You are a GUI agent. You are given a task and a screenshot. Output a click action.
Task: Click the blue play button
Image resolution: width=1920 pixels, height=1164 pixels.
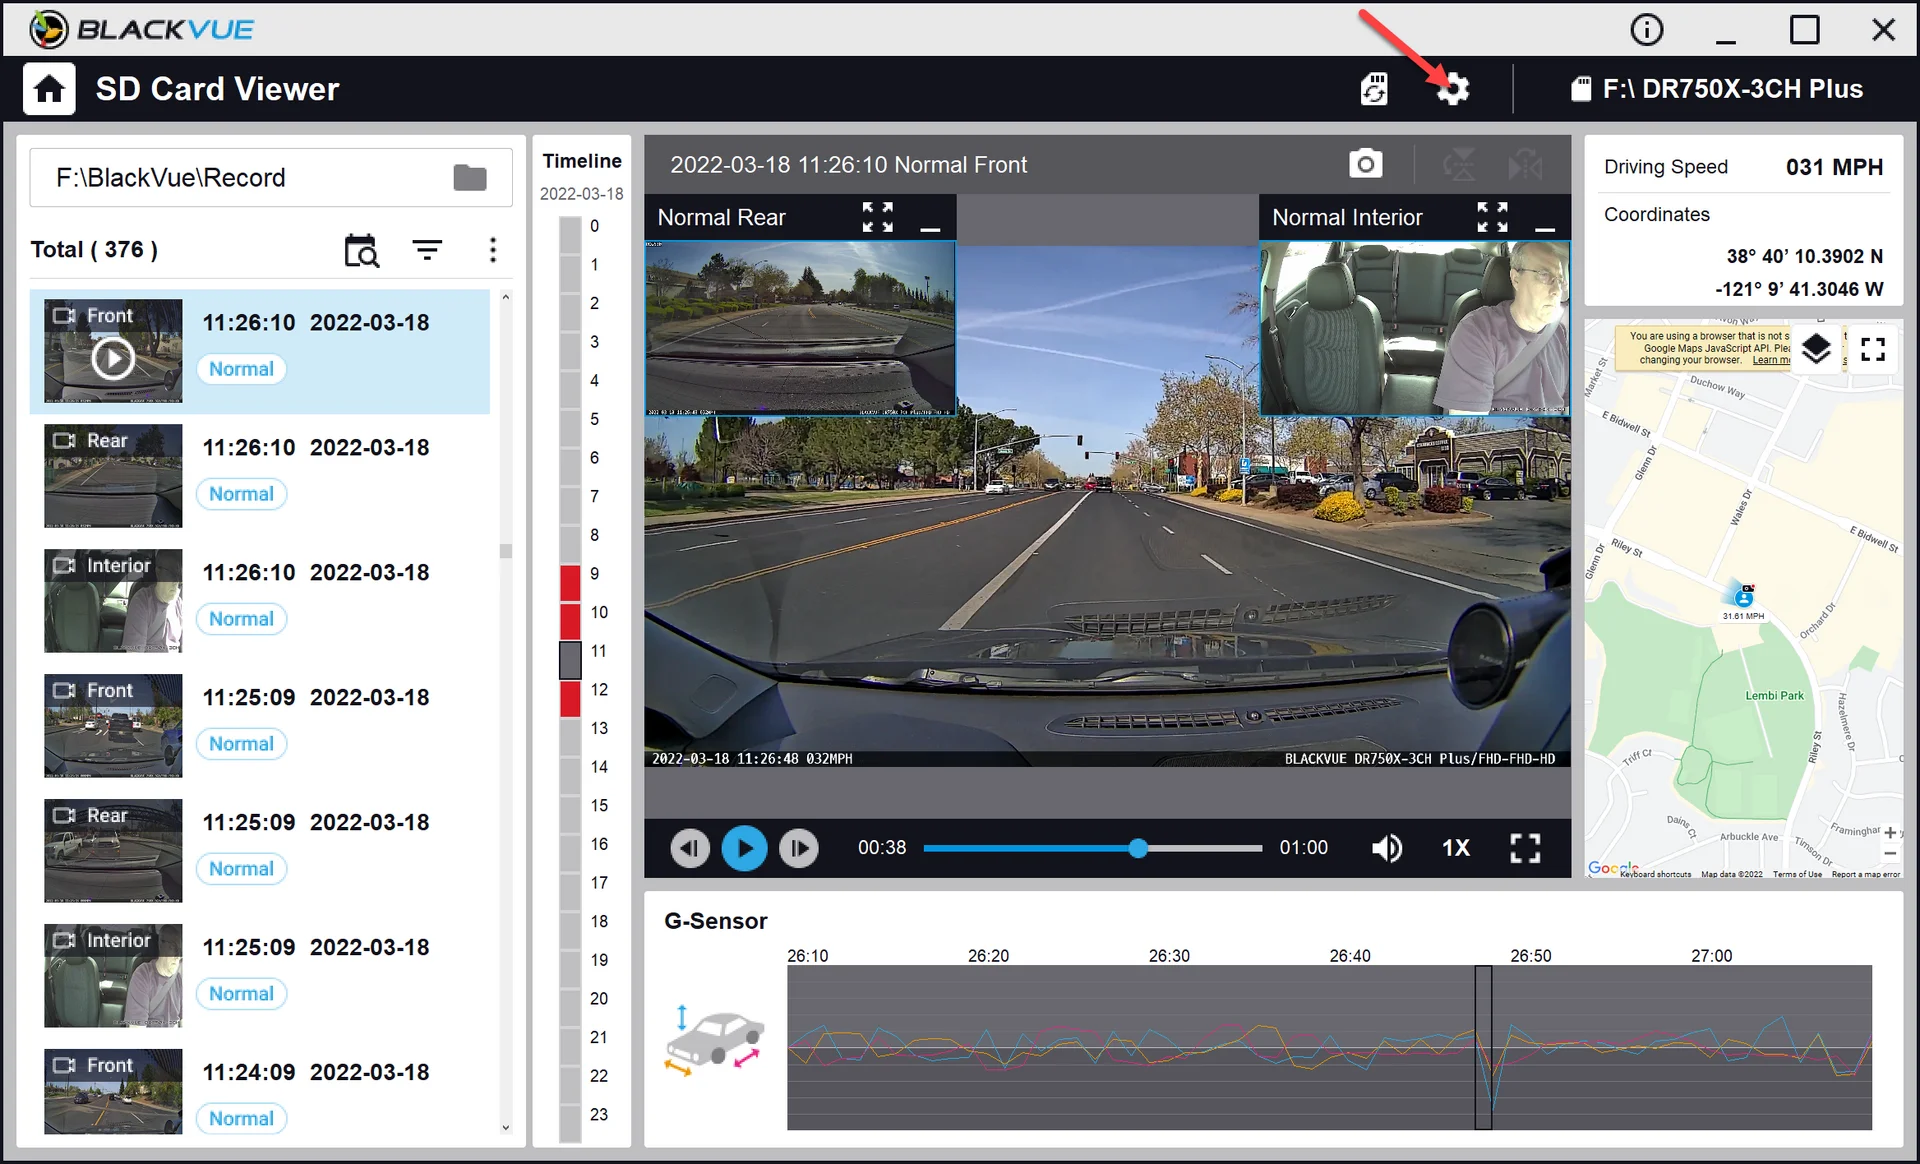click(744, 848)
